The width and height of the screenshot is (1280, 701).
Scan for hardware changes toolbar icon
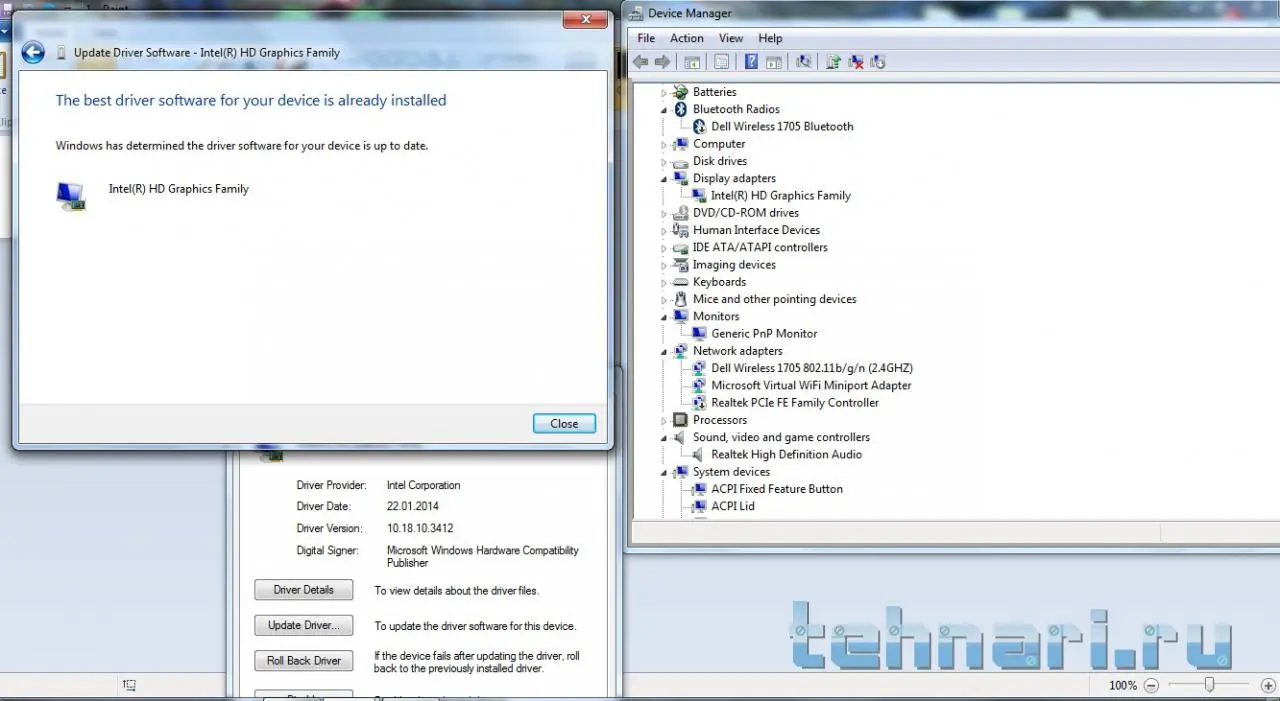[x=803, y=62]
